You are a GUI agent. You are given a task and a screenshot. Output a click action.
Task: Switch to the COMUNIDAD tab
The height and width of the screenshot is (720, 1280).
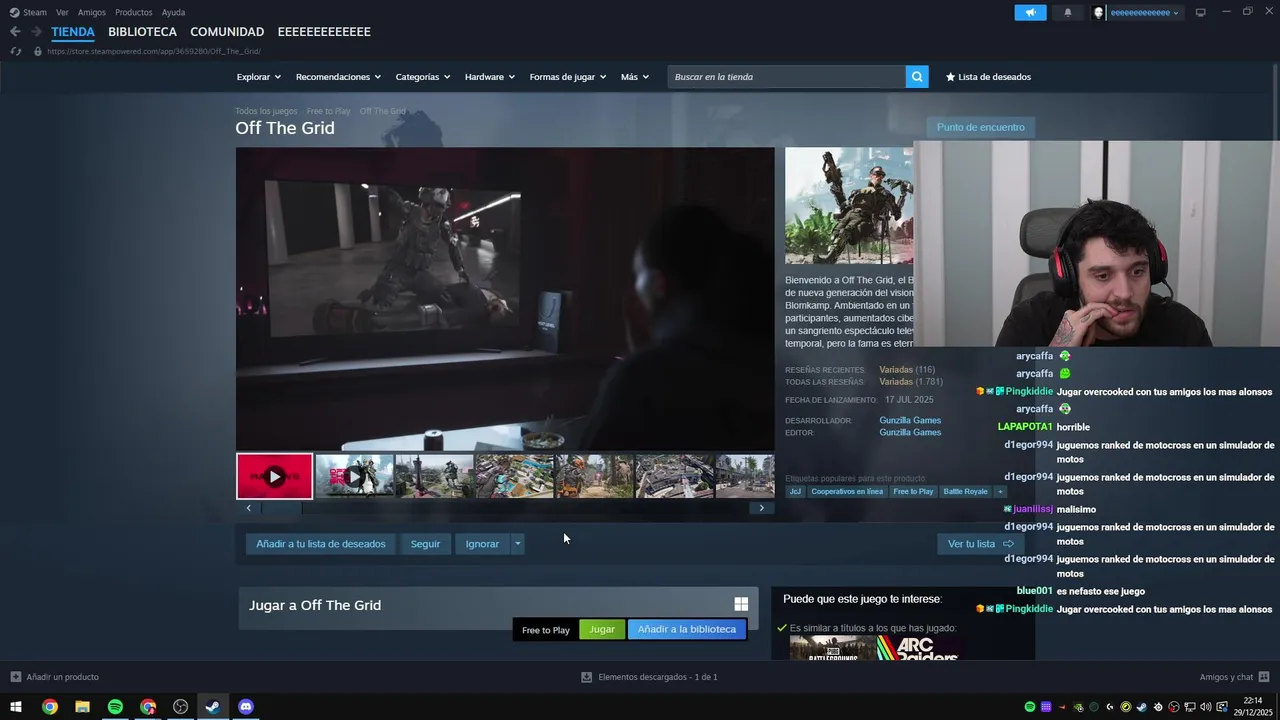[227, 32]
